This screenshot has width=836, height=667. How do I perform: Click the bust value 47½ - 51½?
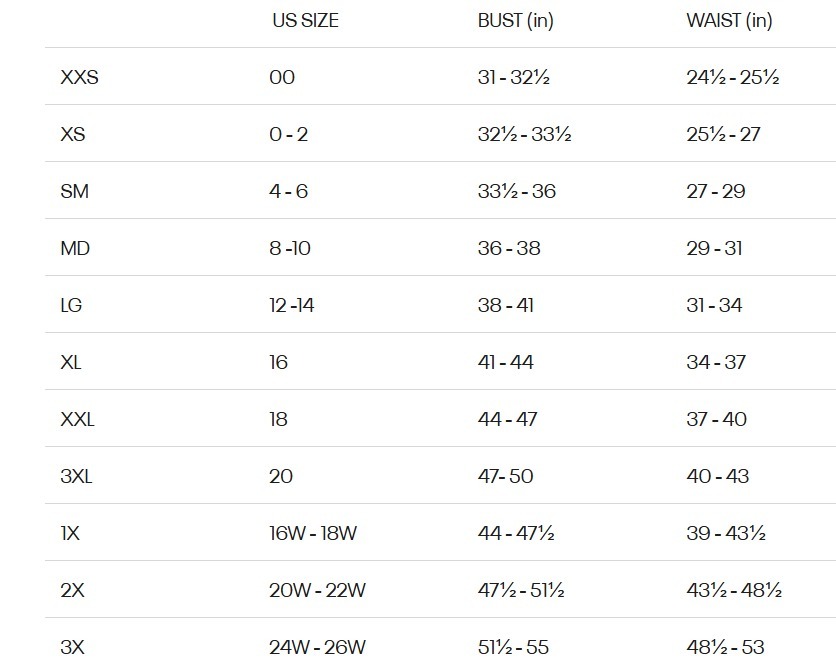click(x=521, y=590)
